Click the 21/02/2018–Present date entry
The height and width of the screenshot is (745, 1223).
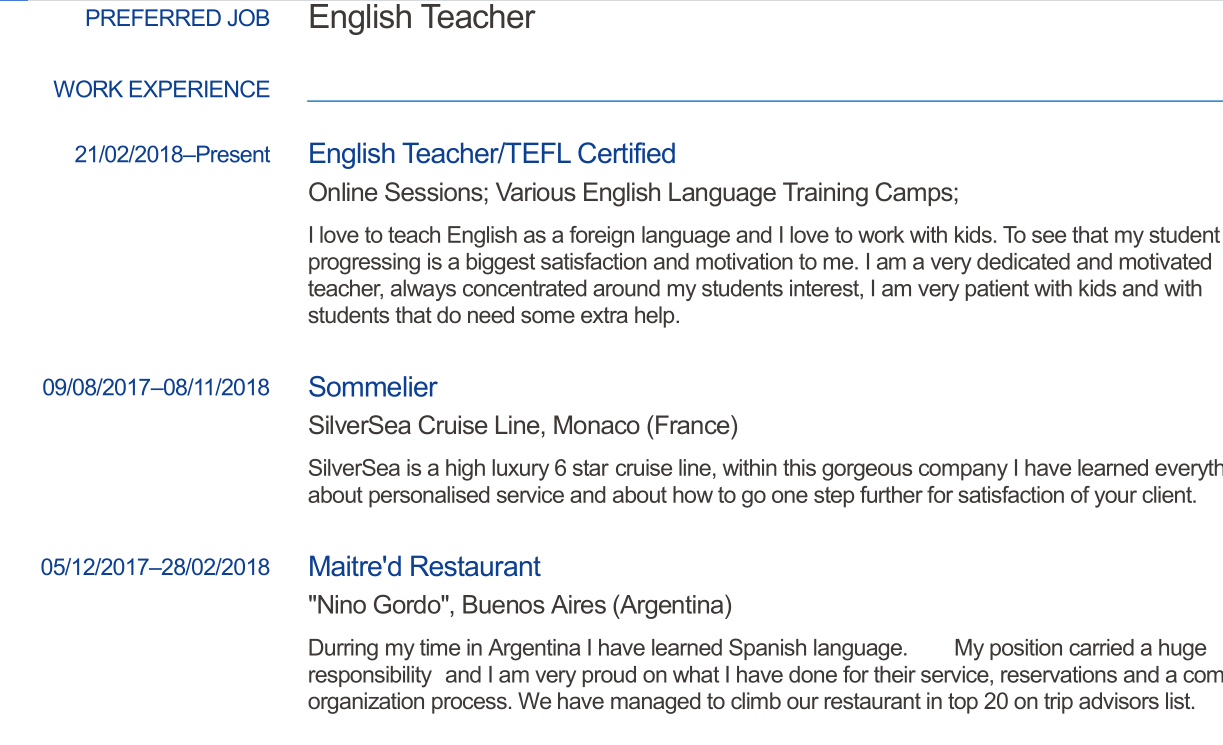tap(172, 155)
